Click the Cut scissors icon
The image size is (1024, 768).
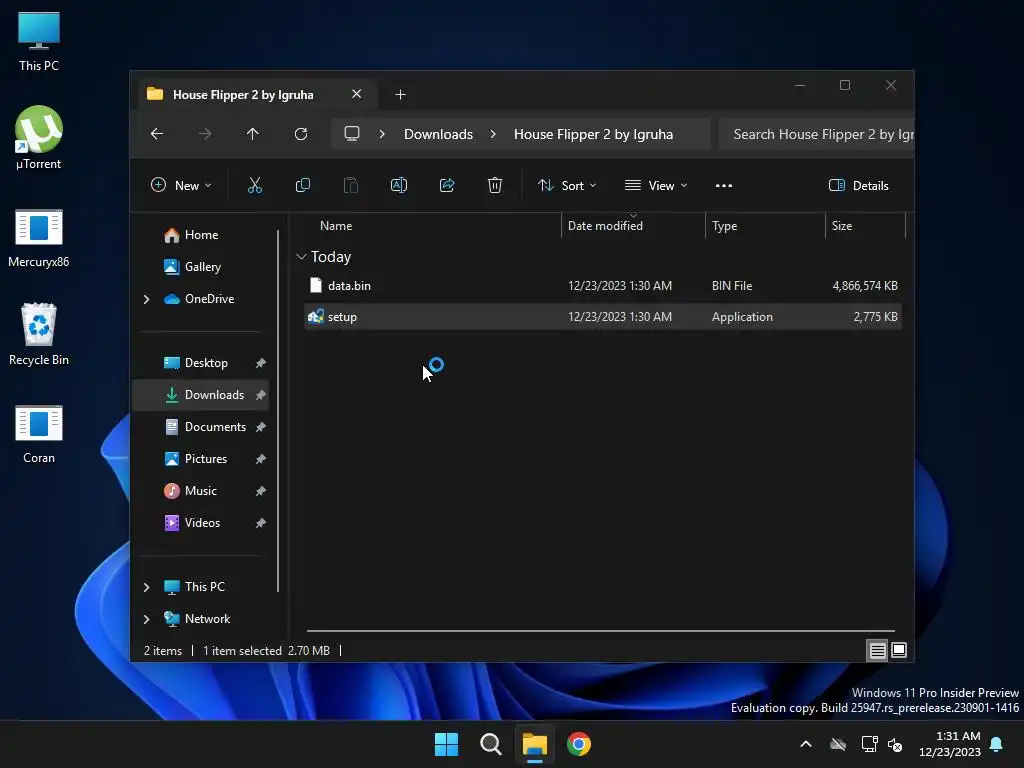pos(255,185)
